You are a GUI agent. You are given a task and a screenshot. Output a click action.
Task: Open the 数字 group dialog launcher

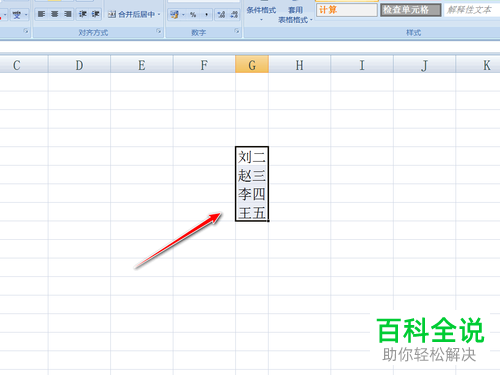click(237, 31)
